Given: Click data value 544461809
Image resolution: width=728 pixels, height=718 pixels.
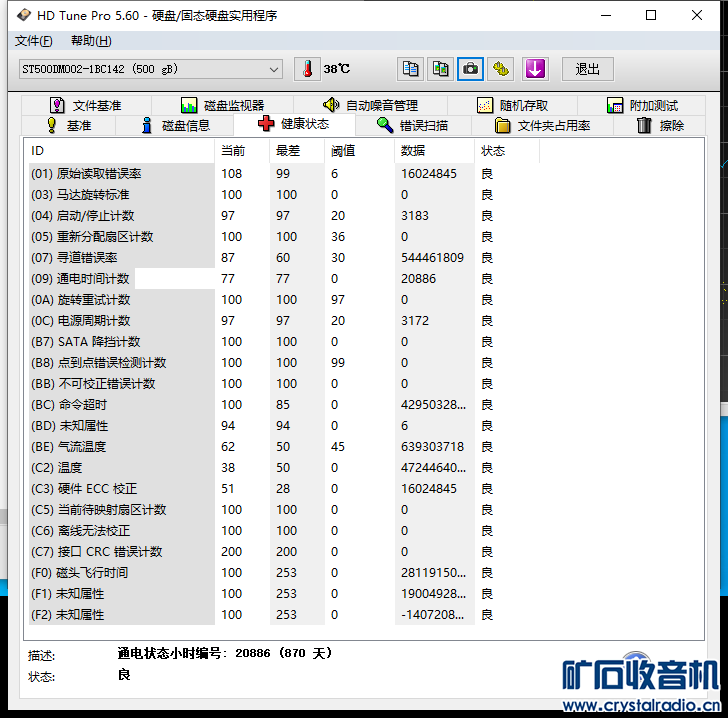Looking at the screenshot, I should pos(432,258).
